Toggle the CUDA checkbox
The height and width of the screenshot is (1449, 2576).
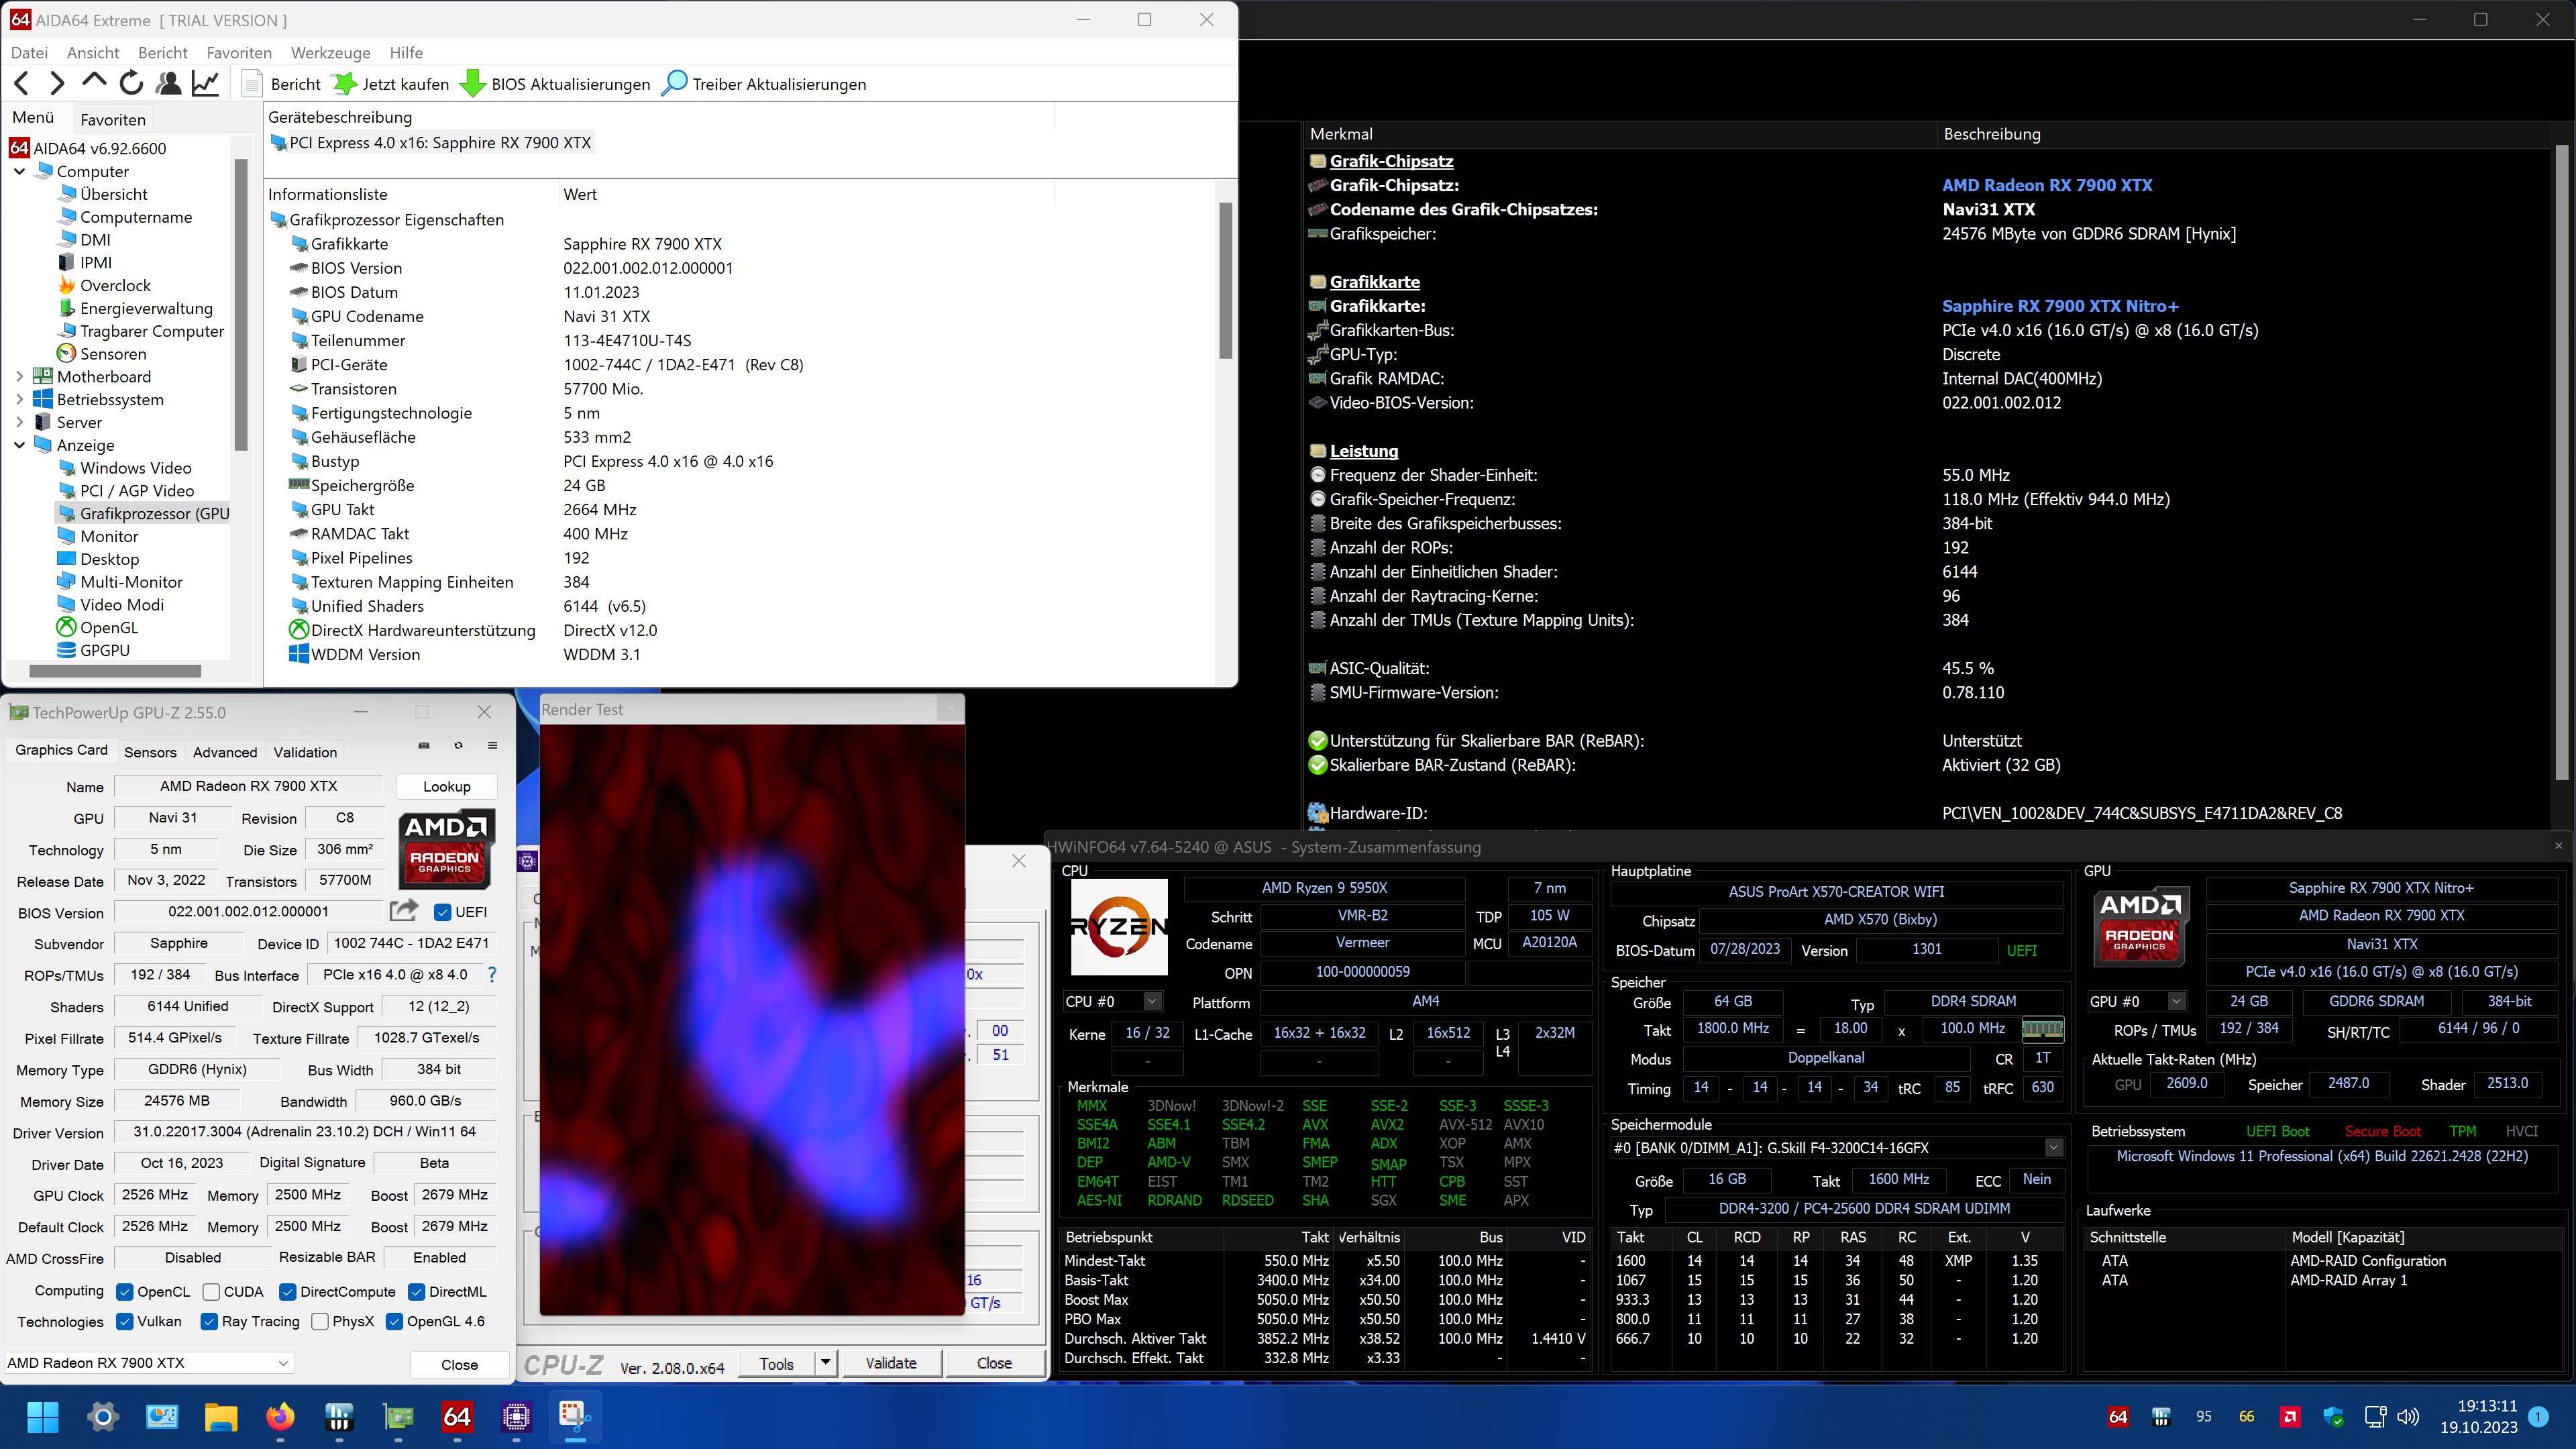coord(211,1292)
